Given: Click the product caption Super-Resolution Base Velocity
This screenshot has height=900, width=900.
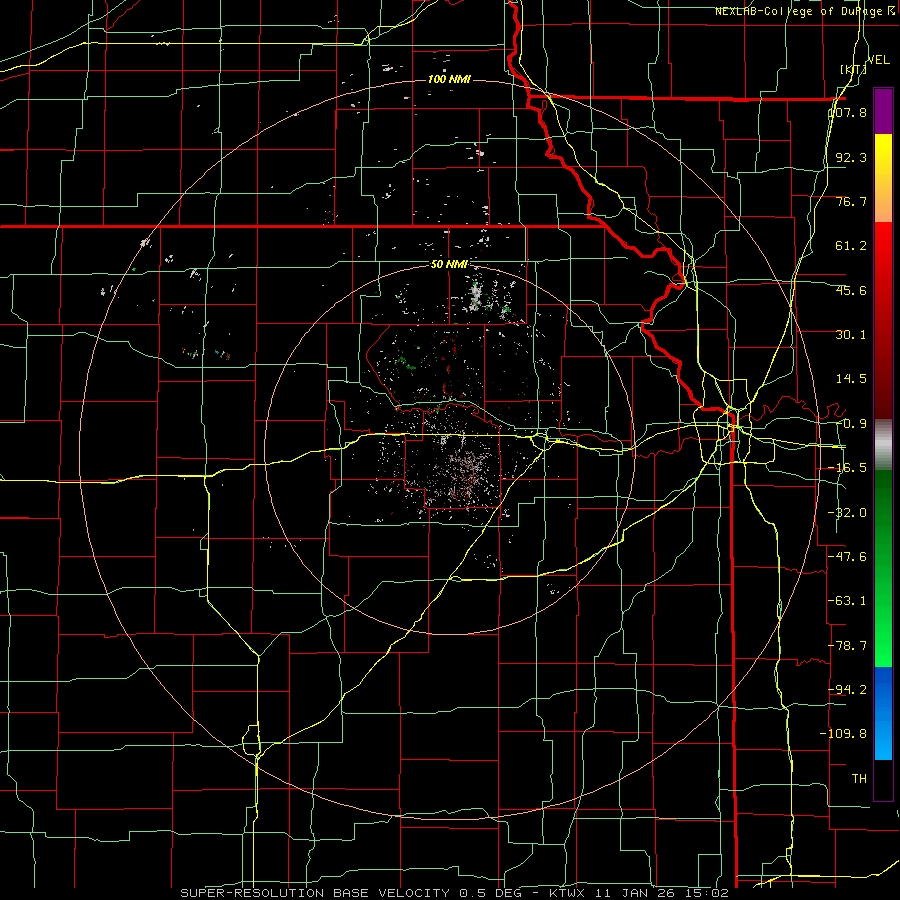Looking at the screenshot, I should tap(315, 893).
